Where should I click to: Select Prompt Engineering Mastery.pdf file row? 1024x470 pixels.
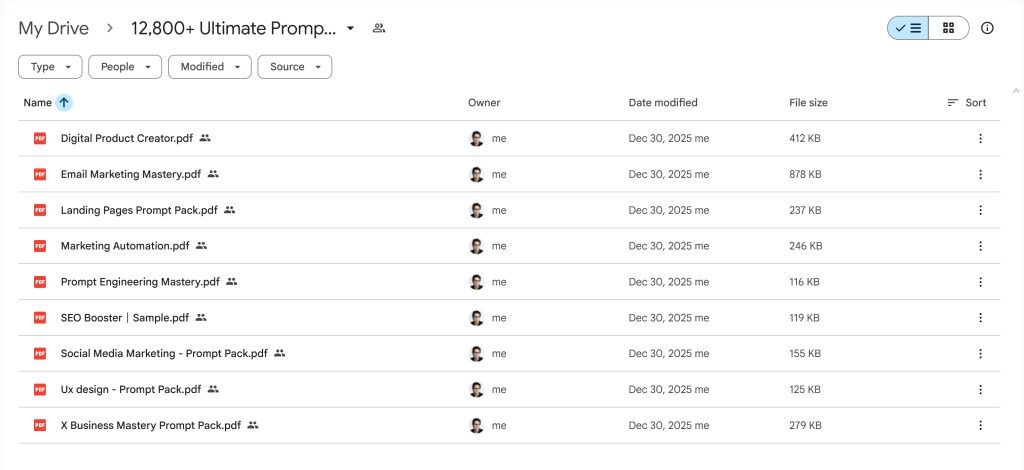pos(140,282)
